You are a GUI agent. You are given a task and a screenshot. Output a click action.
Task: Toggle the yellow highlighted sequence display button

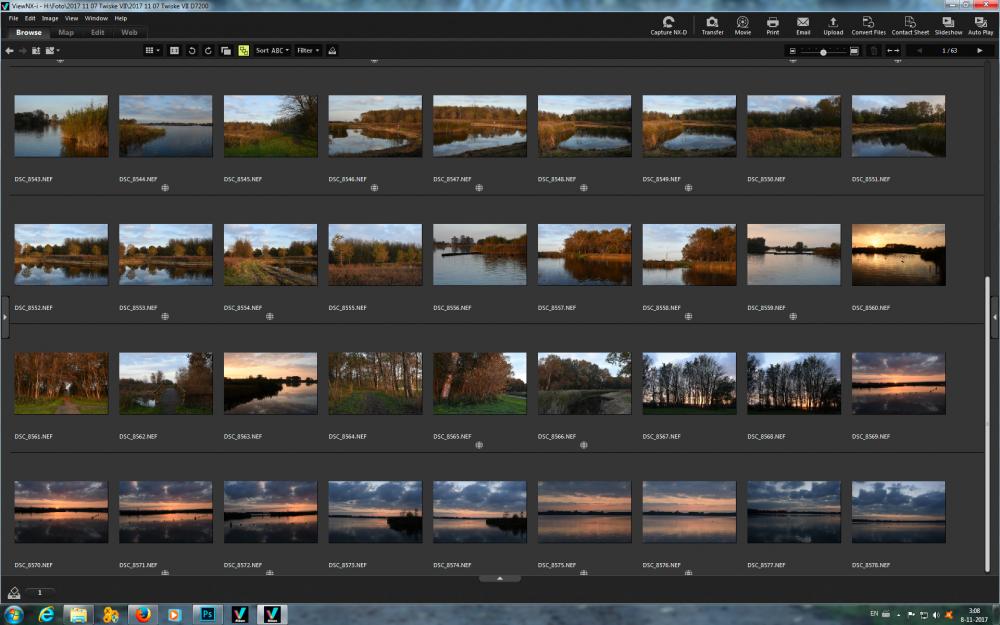pyautogui.click(x=244, y=50)
